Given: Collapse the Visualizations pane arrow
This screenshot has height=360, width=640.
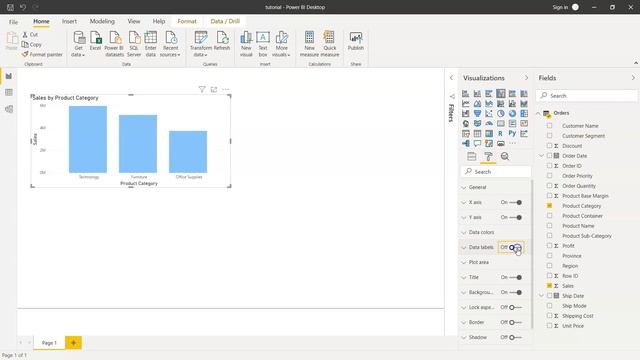Looking at the screenshot, I should click(526, 78).
